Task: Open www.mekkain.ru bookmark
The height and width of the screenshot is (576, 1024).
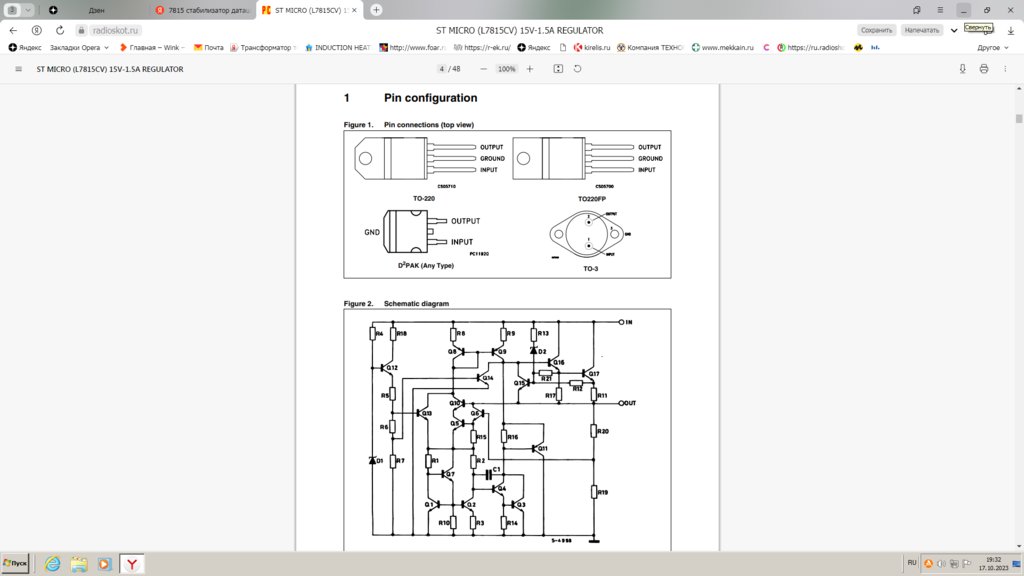Action: coord(722,47)
